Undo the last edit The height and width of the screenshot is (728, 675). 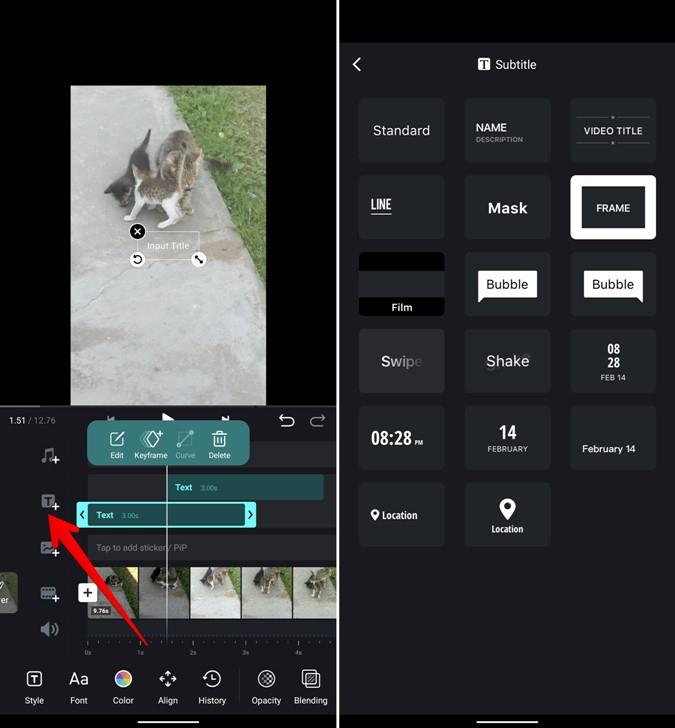tap(286, 421)
